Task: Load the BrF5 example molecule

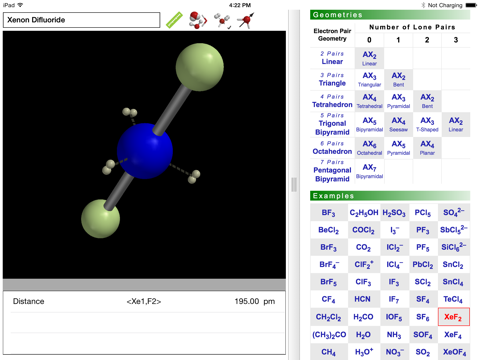Action: click(329, 282)
